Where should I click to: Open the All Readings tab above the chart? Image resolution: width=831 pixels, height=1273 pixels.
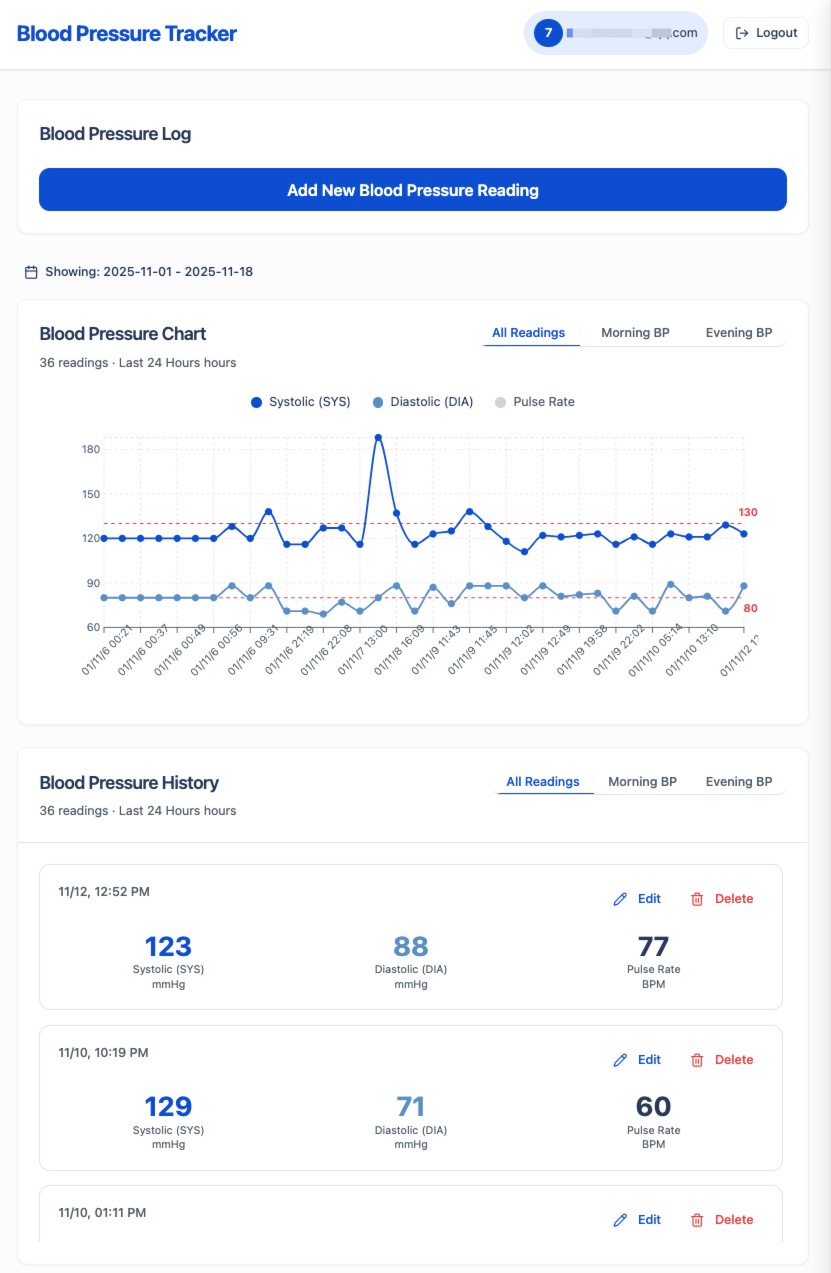(x=531, y=331)
